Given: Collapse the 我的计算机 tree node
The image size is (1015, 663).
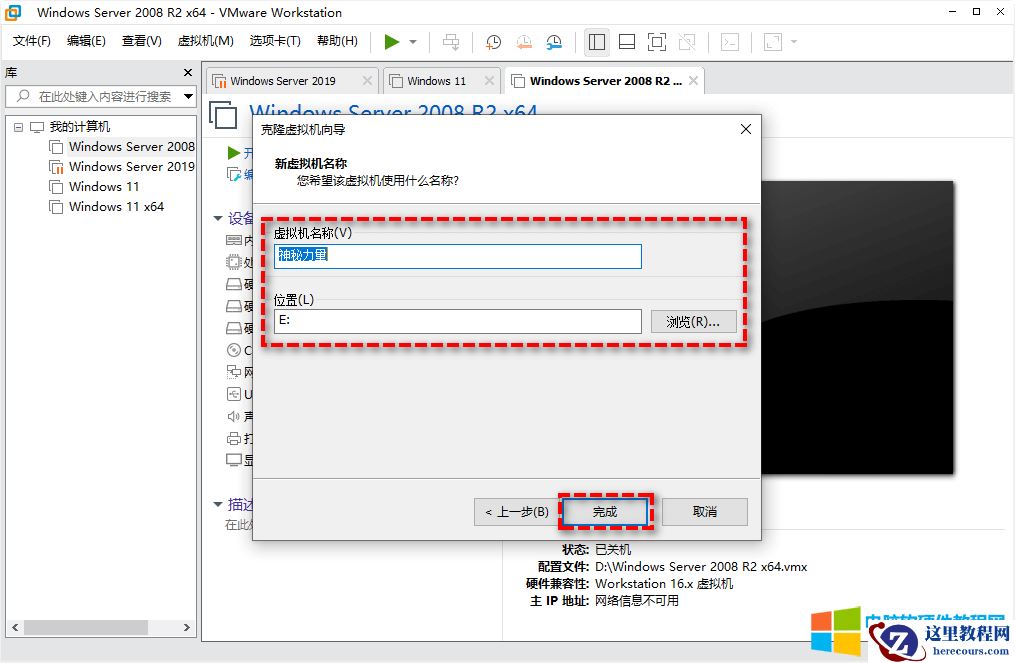Looking at the screenshot, I should point(18,127).
